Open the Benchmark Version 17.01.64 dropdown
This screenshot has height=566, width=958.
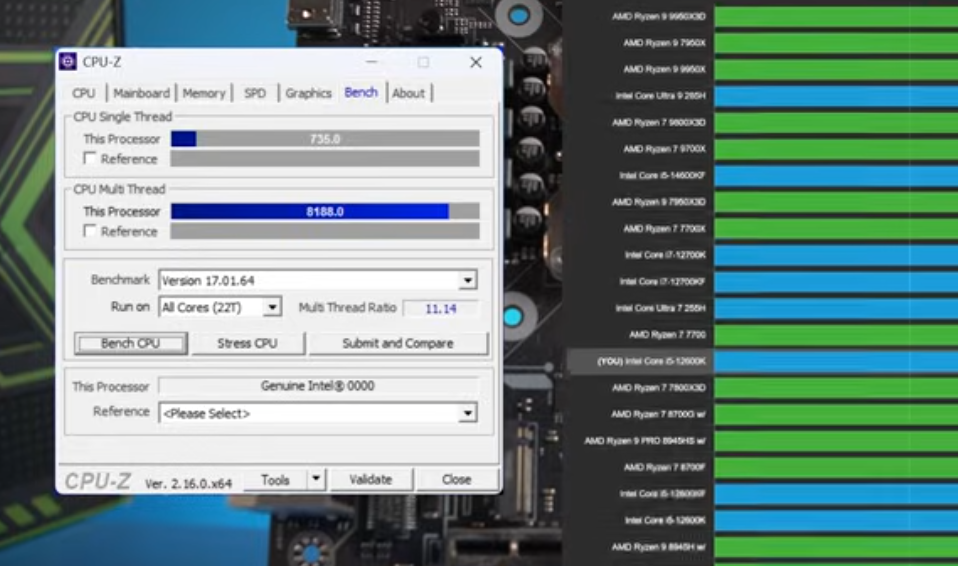(x=468, y=281)
